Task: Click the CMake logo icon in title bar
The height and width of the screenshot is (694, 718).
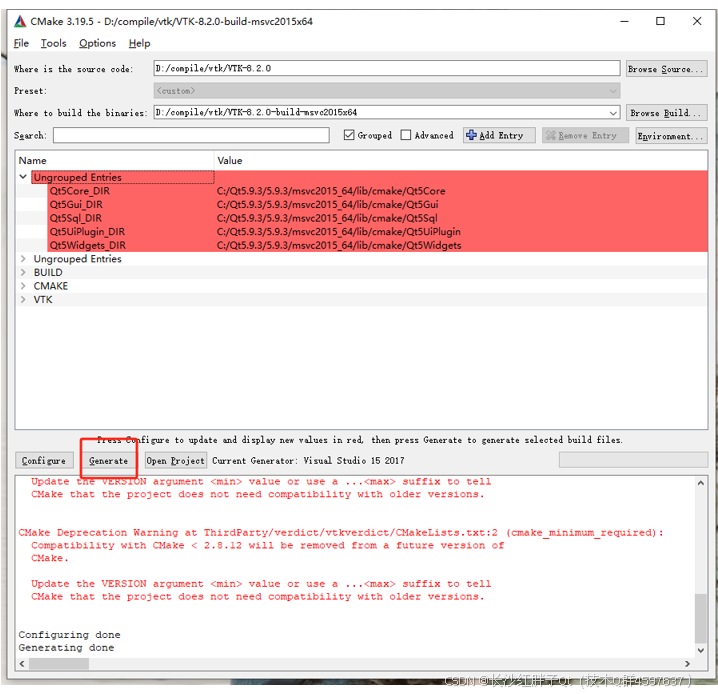Action: tap(20, 22)
